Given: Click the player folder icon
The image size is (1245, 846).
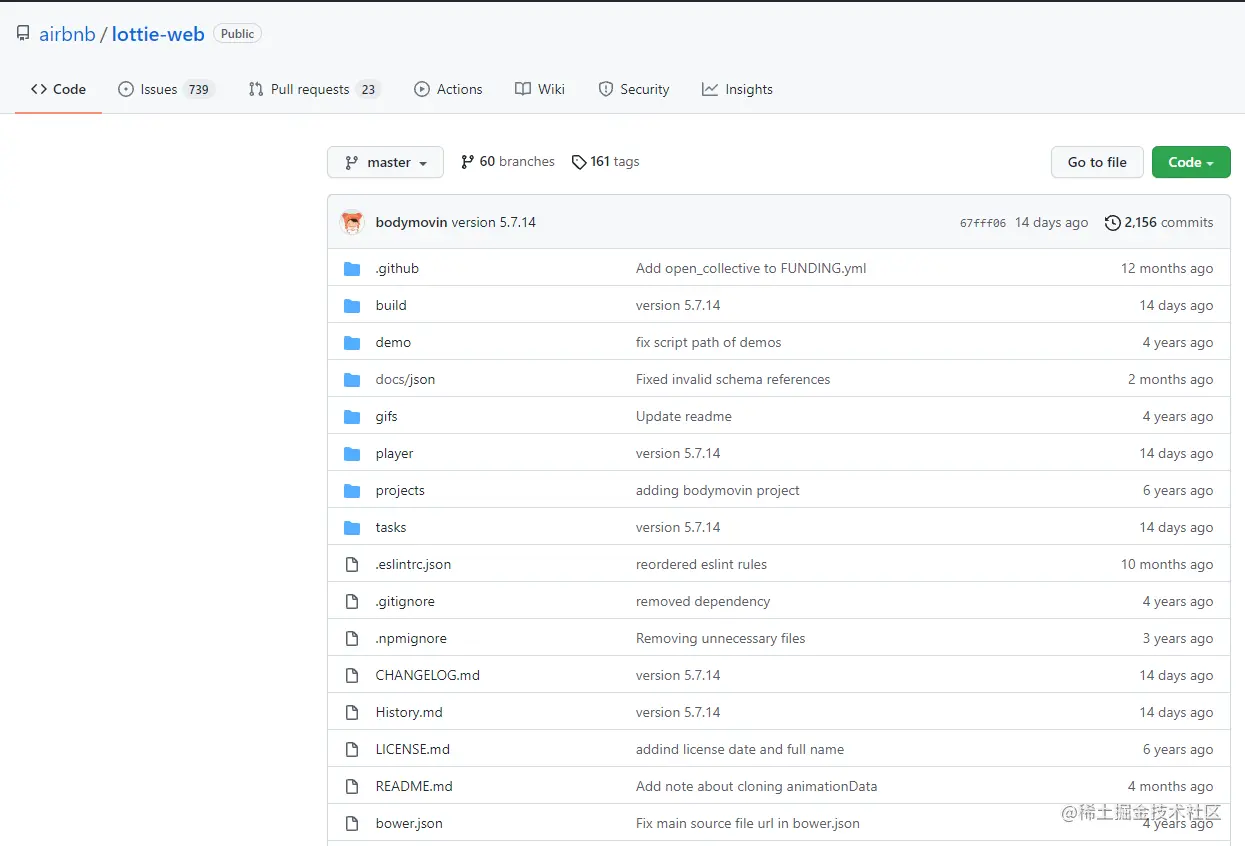Looking at the screenshot, I should pos(352,454).
